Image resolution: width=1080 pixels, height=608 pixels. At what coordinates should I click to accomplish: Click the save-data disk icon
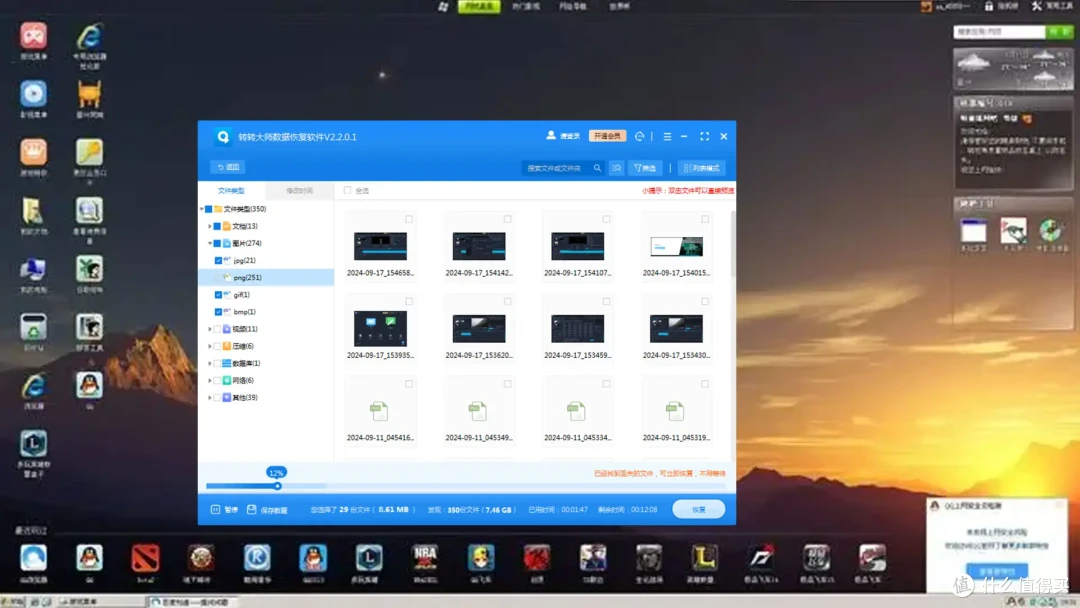tap(251, 510)
